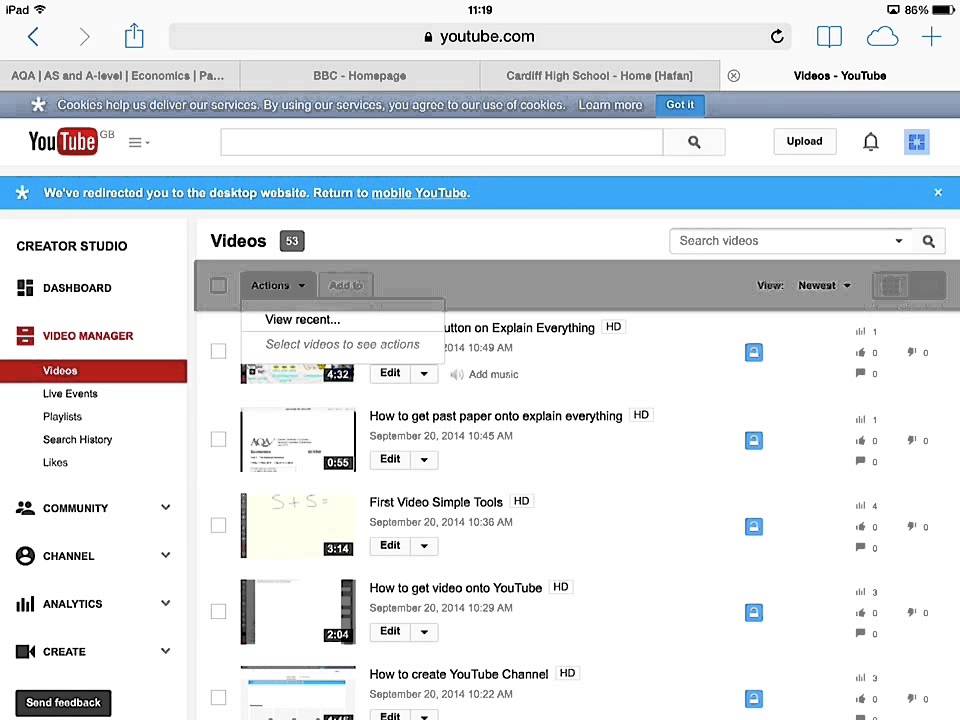This screenshot has height=720, width=960.
Task: Tap the Safari forward arrow
Action: [x=84, y=37]
